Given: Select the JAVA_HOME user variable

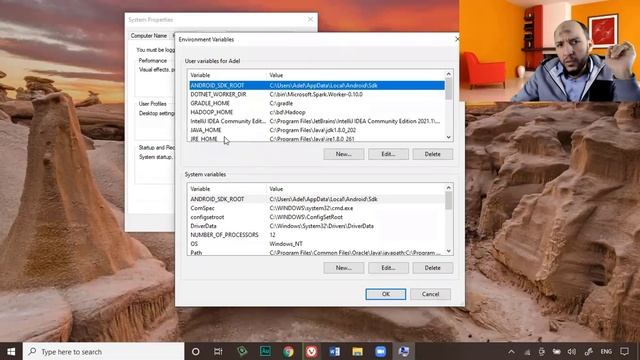Looking at the screenshot, I should coord(317,130).
